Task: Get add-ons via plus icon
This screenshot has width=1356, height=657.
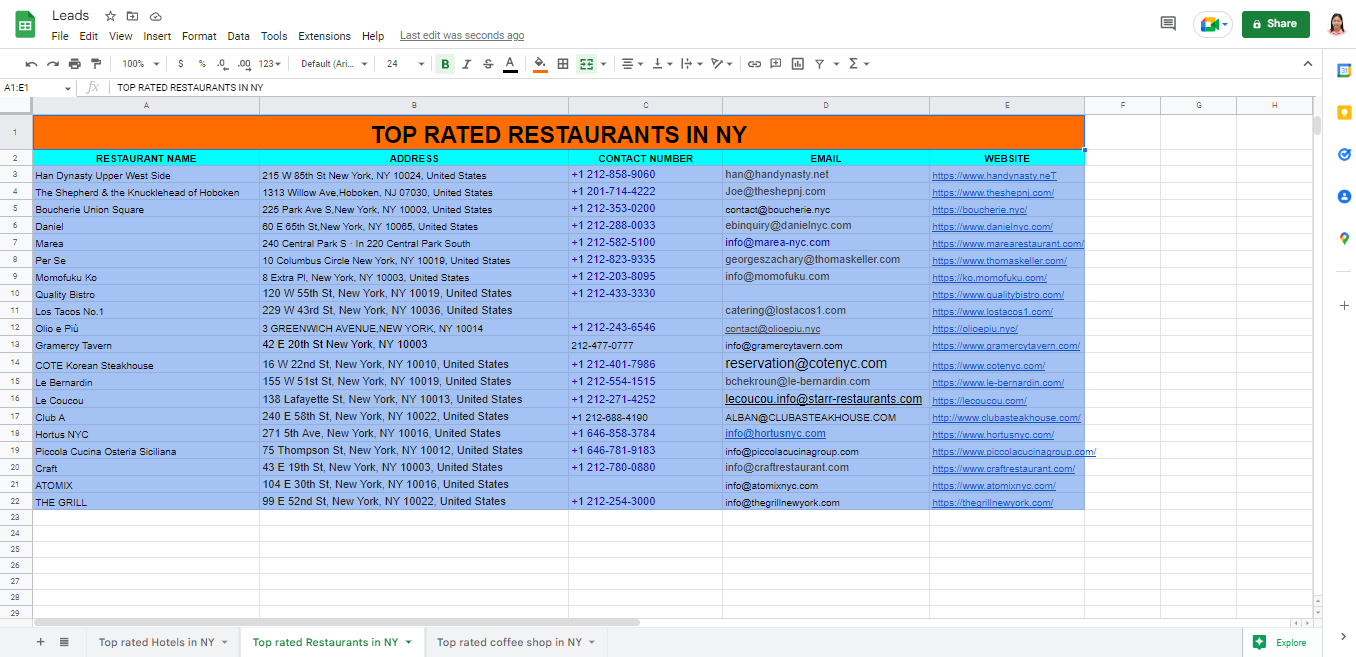Action: coord(1343,305)
